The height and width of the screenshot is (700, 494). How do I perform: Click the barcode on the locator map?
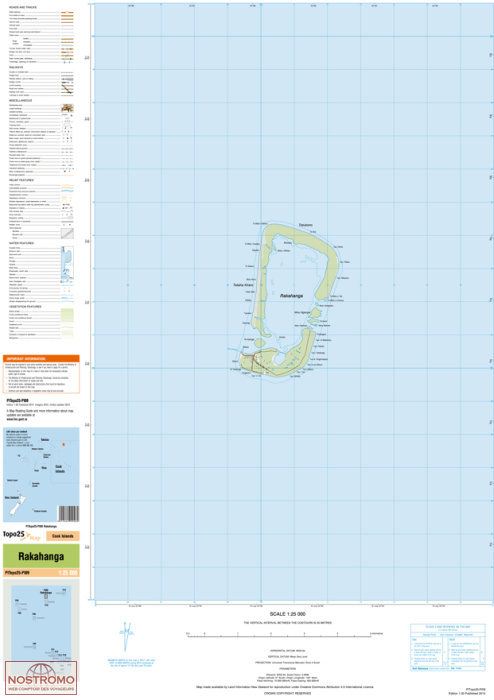(x=68, y=513)
